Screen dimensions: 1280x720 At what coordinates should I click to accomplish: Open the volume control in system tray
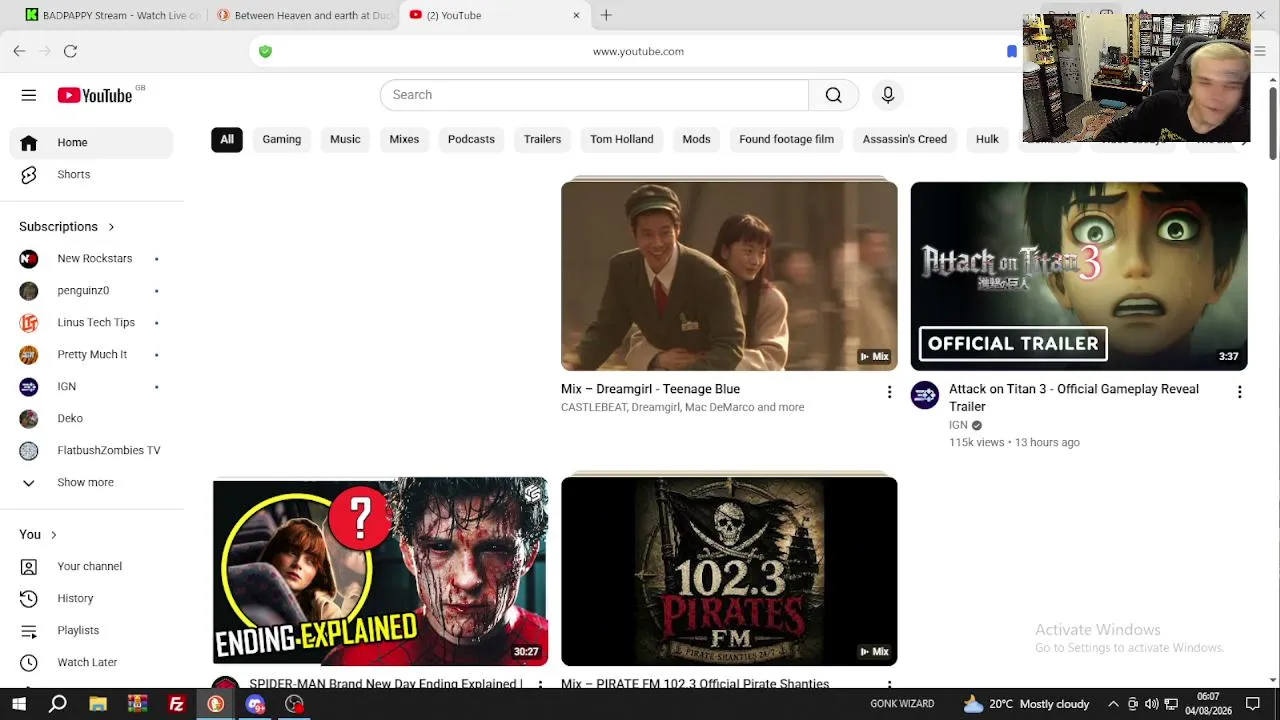(1152, 704)
